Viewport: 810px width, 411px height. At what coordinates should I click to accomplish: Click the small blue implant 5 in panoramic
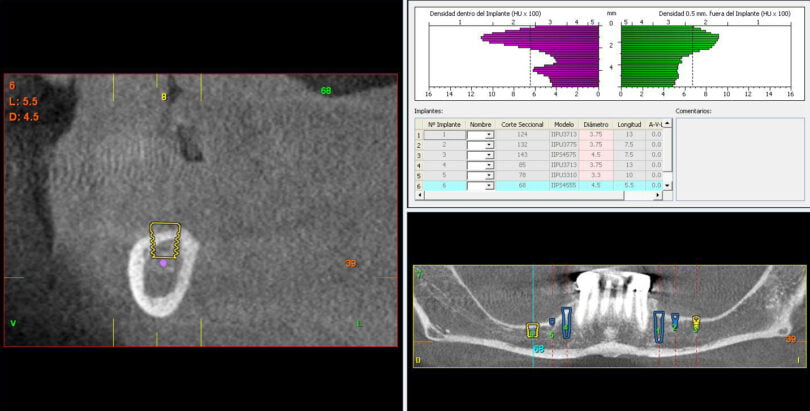point(551,322)
